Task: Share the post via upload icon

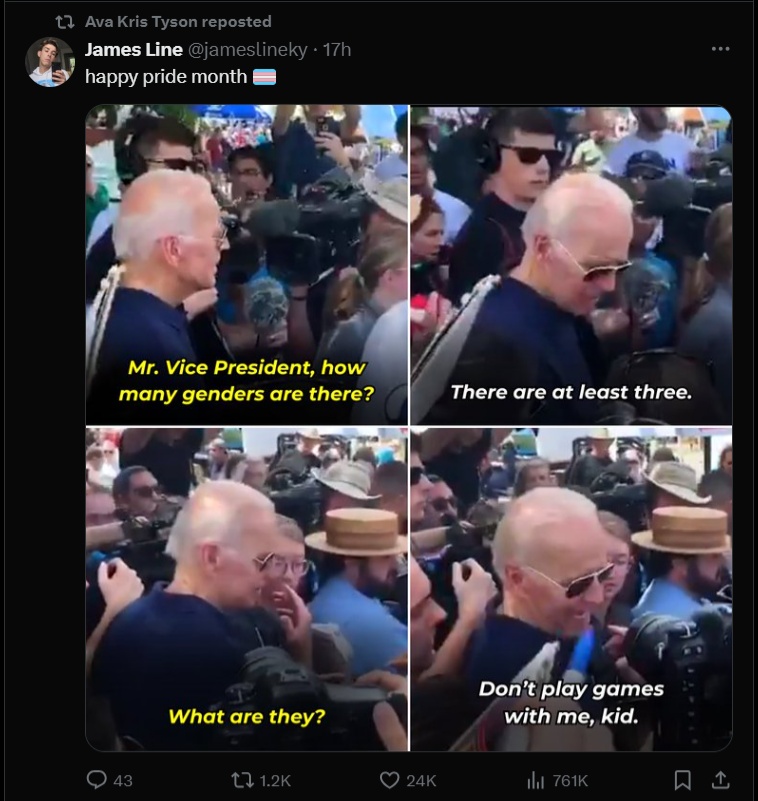Action: 720,780
